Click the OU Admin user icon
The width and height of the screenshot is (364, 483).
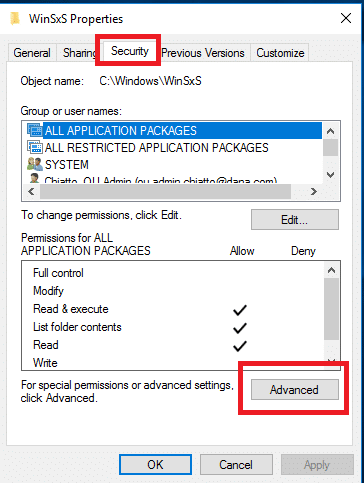35,179
